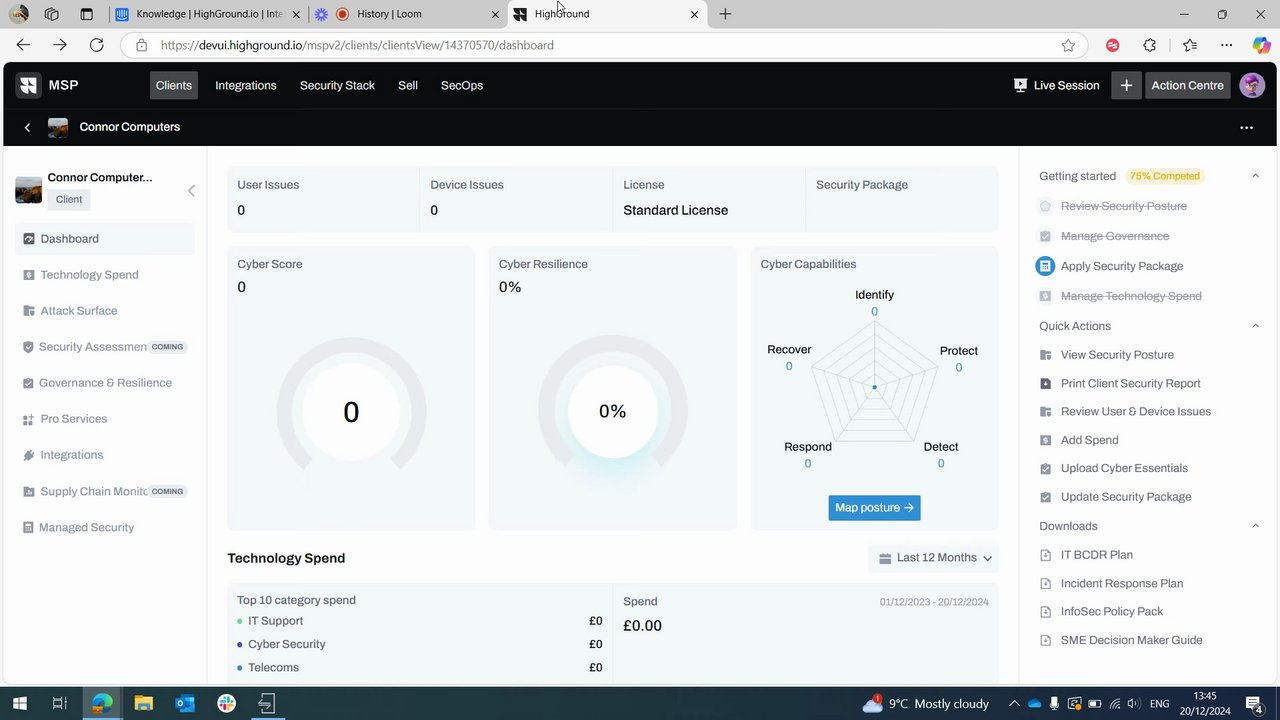Open Outlook from the Windows taskbar
1280x720 pixels.
(x=185, y=703)
